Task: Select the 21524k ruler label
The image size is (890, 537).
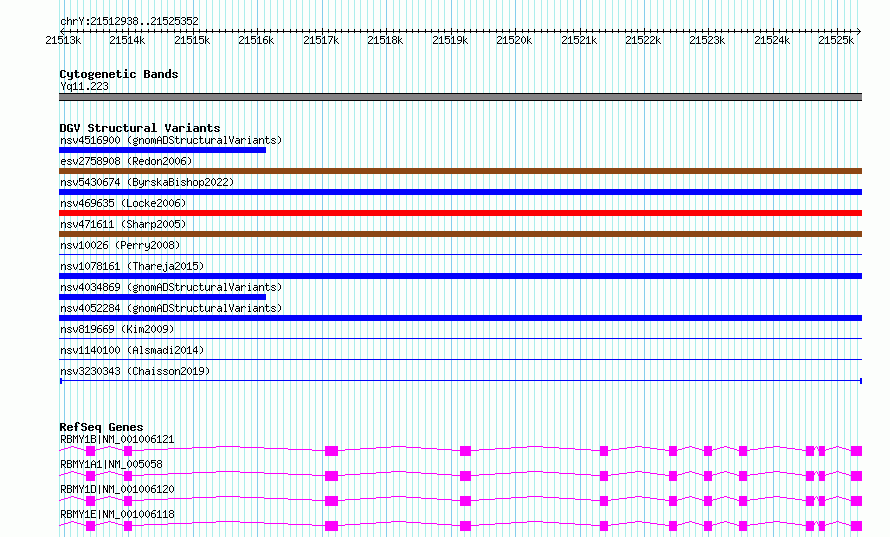Action: coord(771,40)
